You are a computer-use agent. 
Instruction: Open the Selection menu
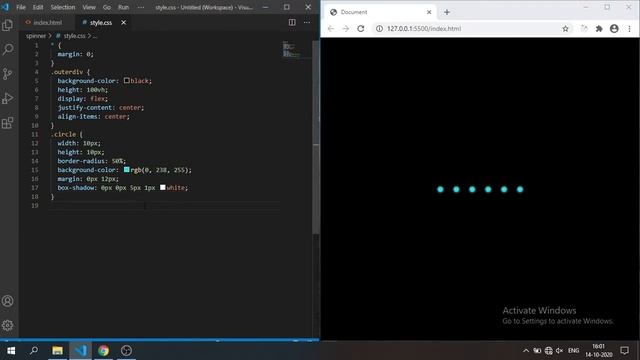(x=62, y=7)
